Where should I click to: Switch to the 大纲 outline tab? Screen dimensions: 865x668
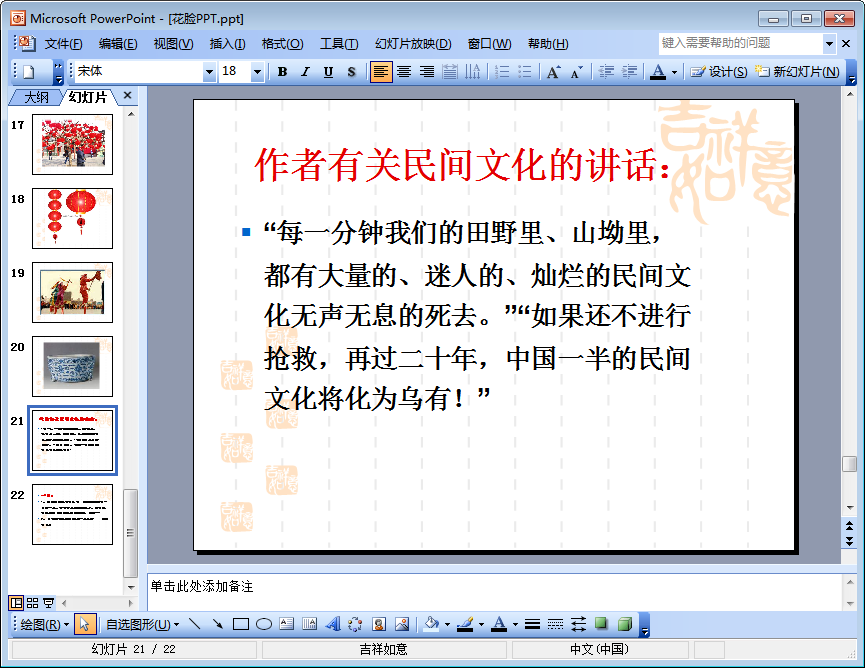pyautogui.click(x=36, y=97)
